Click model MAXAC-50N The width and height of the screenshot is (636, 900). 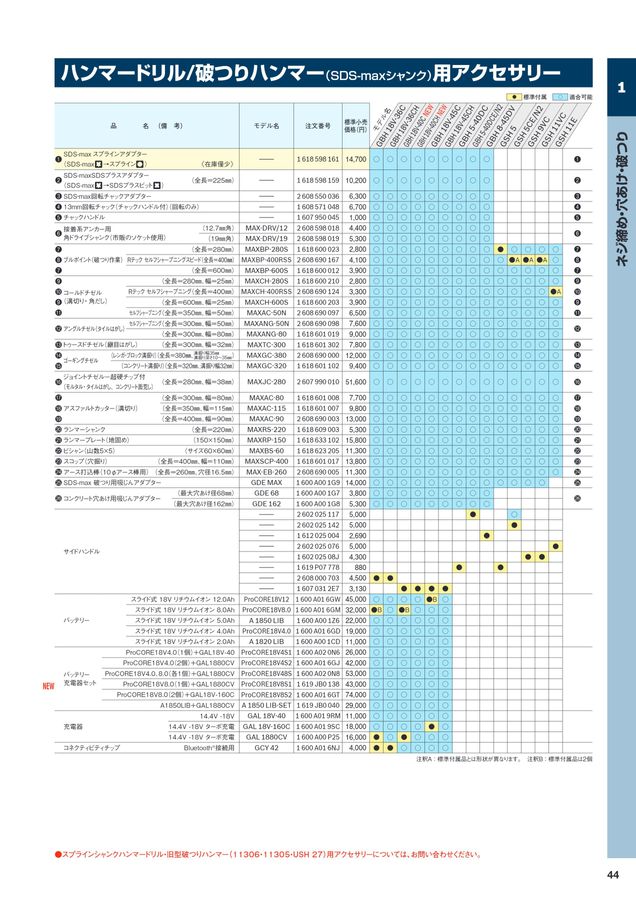pyautogui.click(x=266, y=313)
